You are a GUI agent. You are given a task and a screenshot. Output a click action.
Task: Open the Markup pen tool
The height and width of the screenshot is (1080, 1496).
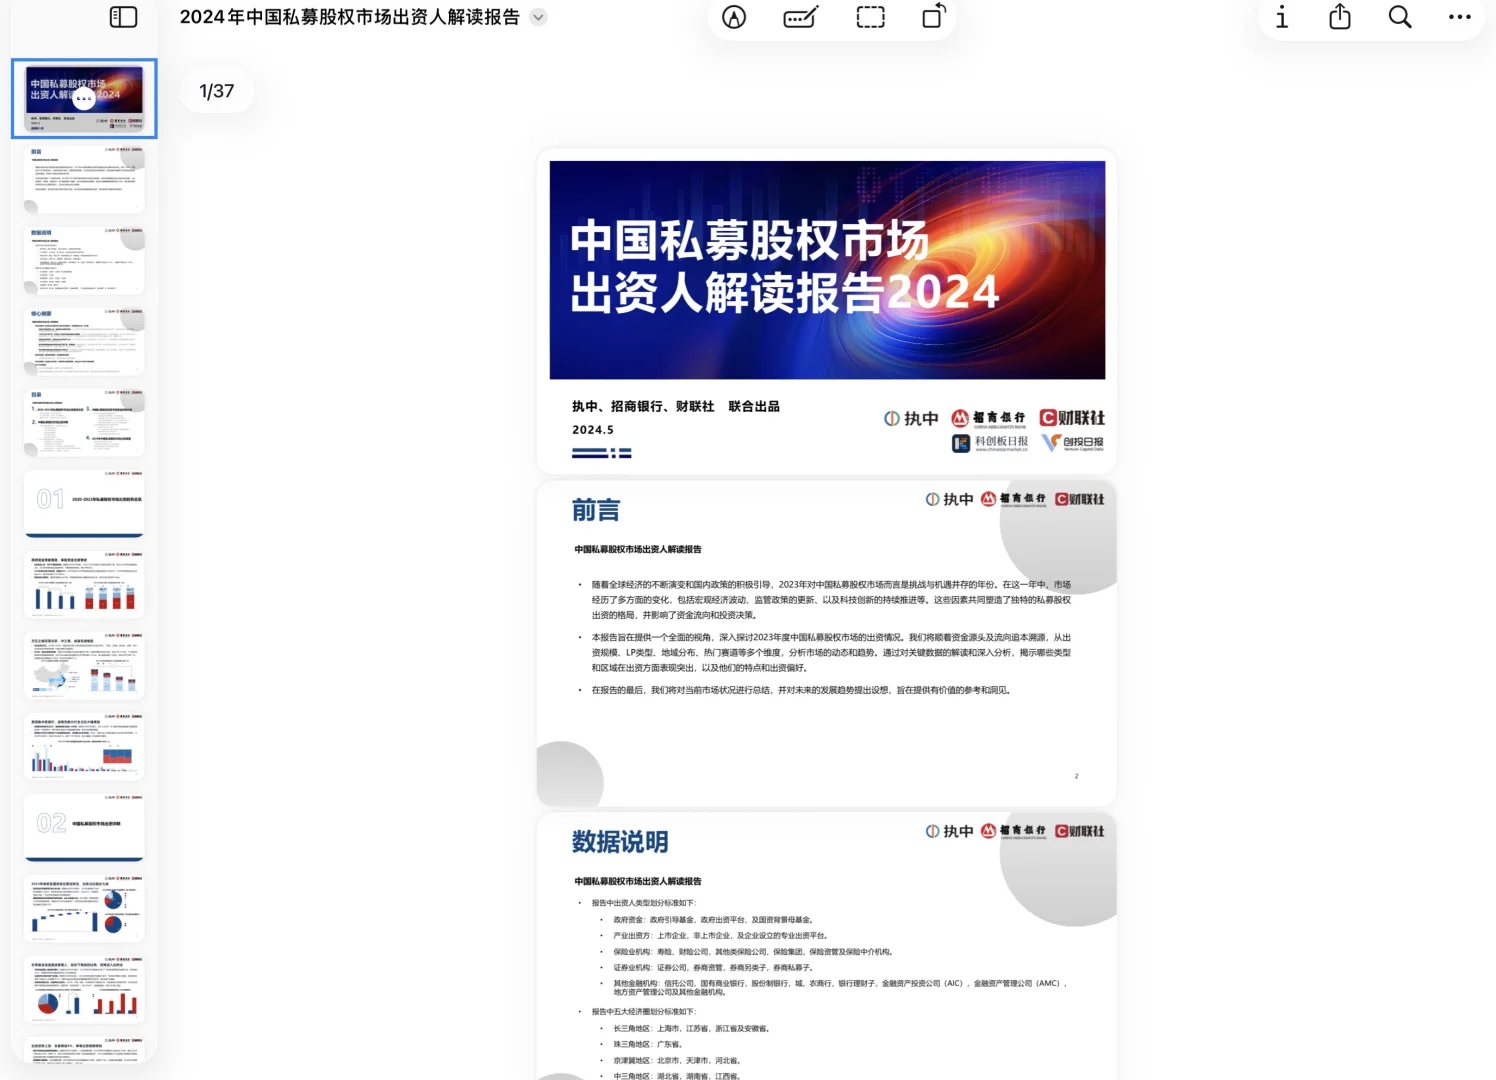pyautogui.click(x=733, y=17)
